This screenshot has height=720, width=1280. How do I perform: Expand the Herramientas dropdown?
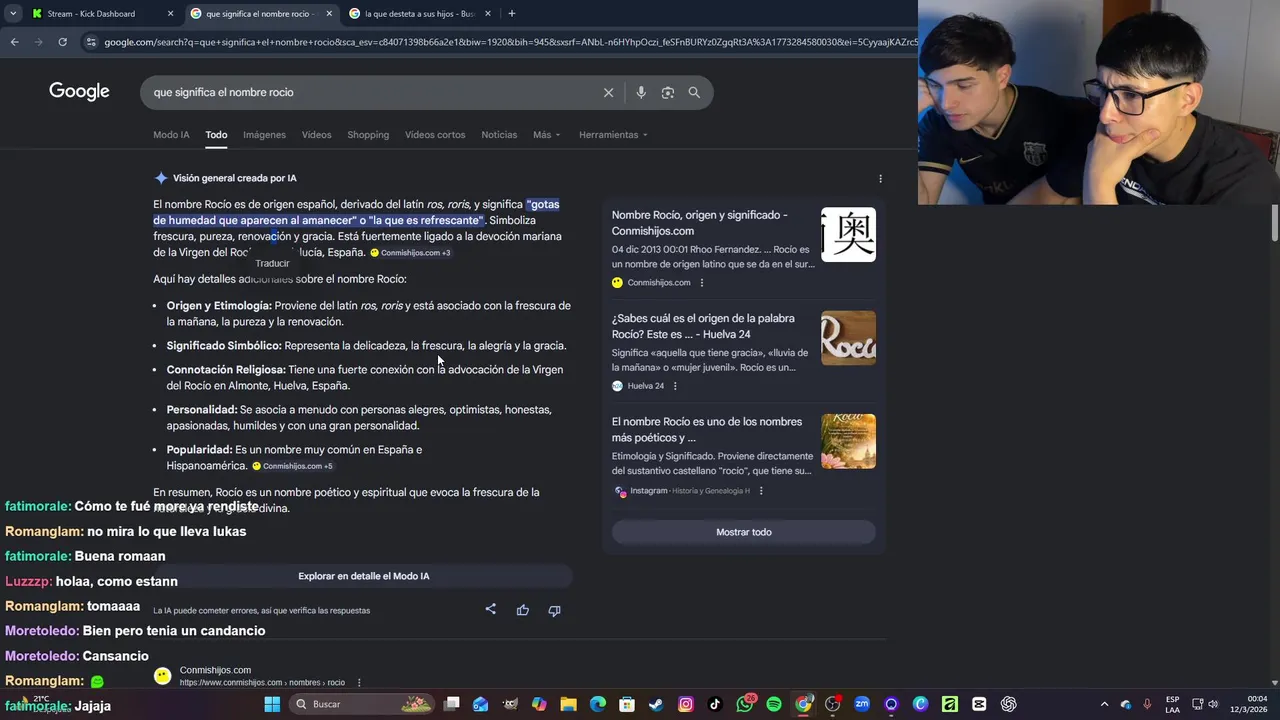pos(613,135)
